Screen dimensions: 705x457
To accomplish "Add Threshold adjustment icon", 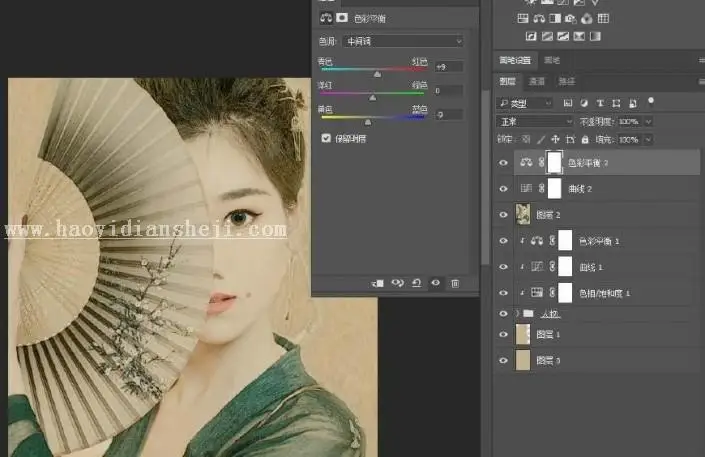I will coord(563,36).
